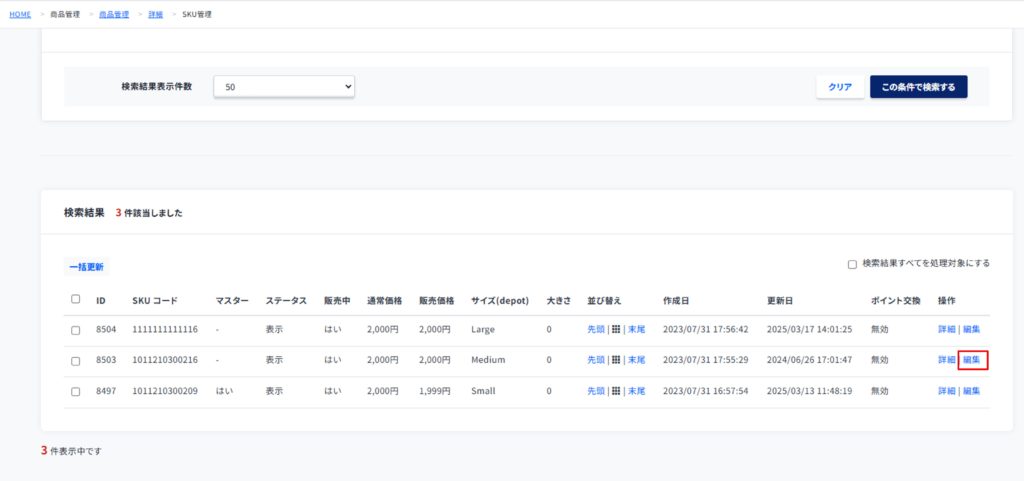1024x481 pixels.
Task: Click grid sort icon for SKU 8503
Action: [x=617, y=360]
